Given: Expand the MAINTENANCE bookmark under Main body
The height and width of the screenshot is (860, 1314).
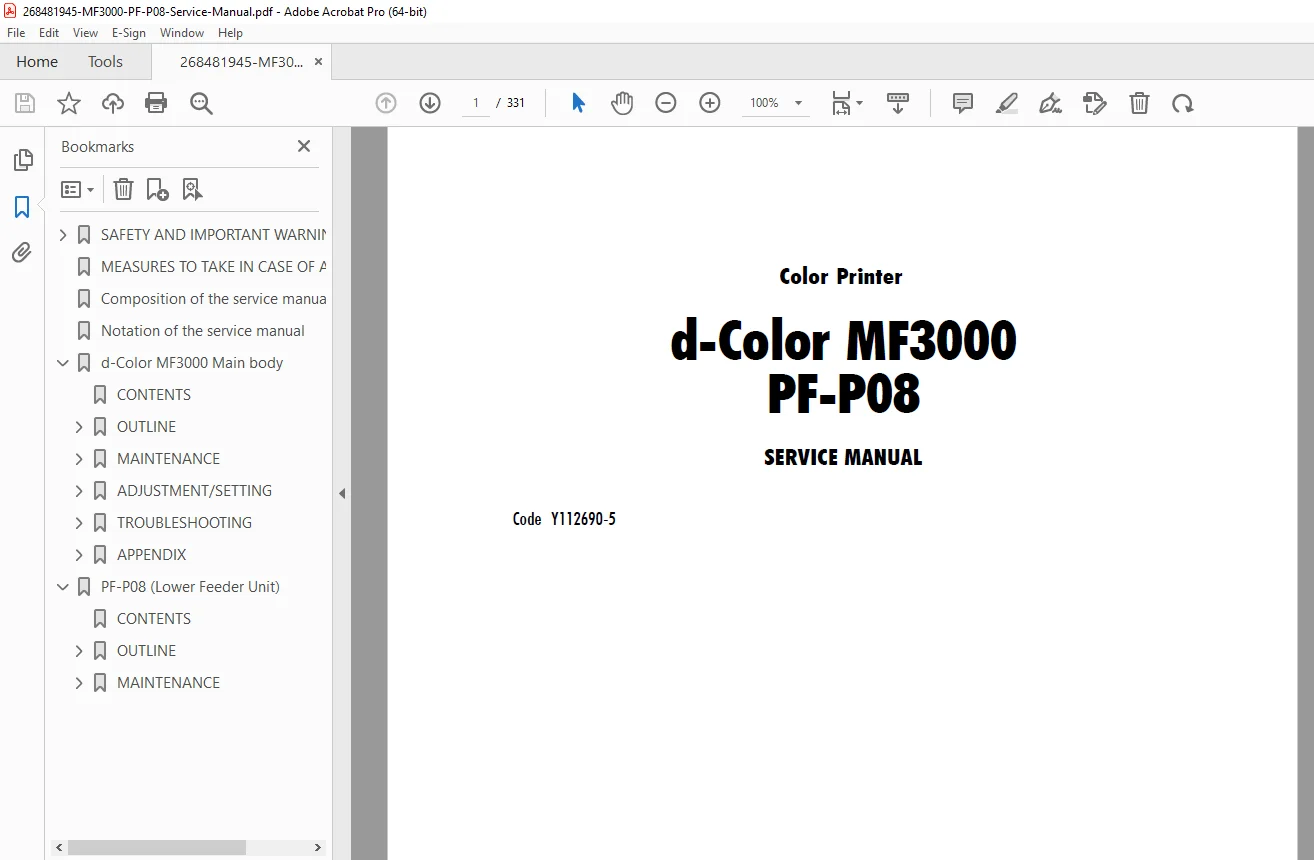Looking at the screenshot, I should coord(80,459).
